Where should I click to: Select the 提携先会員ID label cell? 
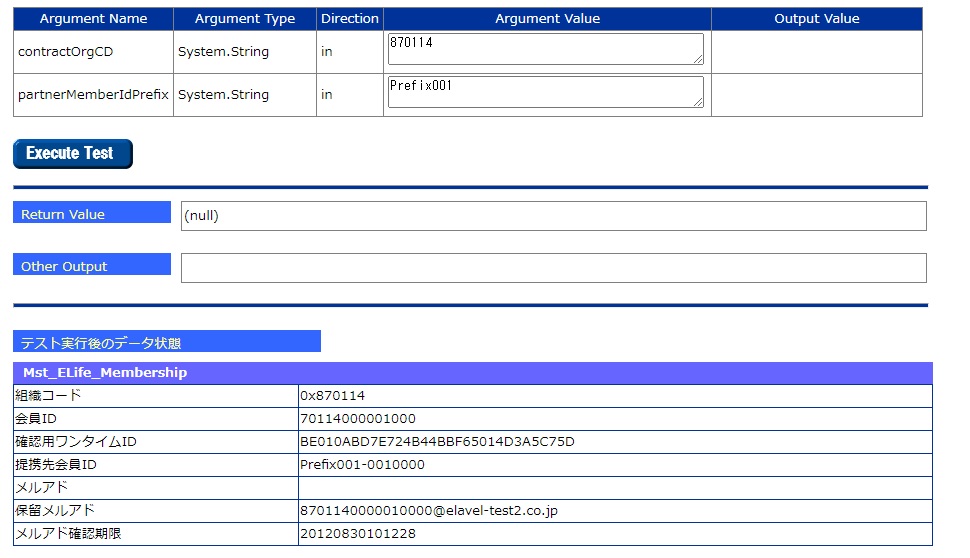[x=156, y=465]
